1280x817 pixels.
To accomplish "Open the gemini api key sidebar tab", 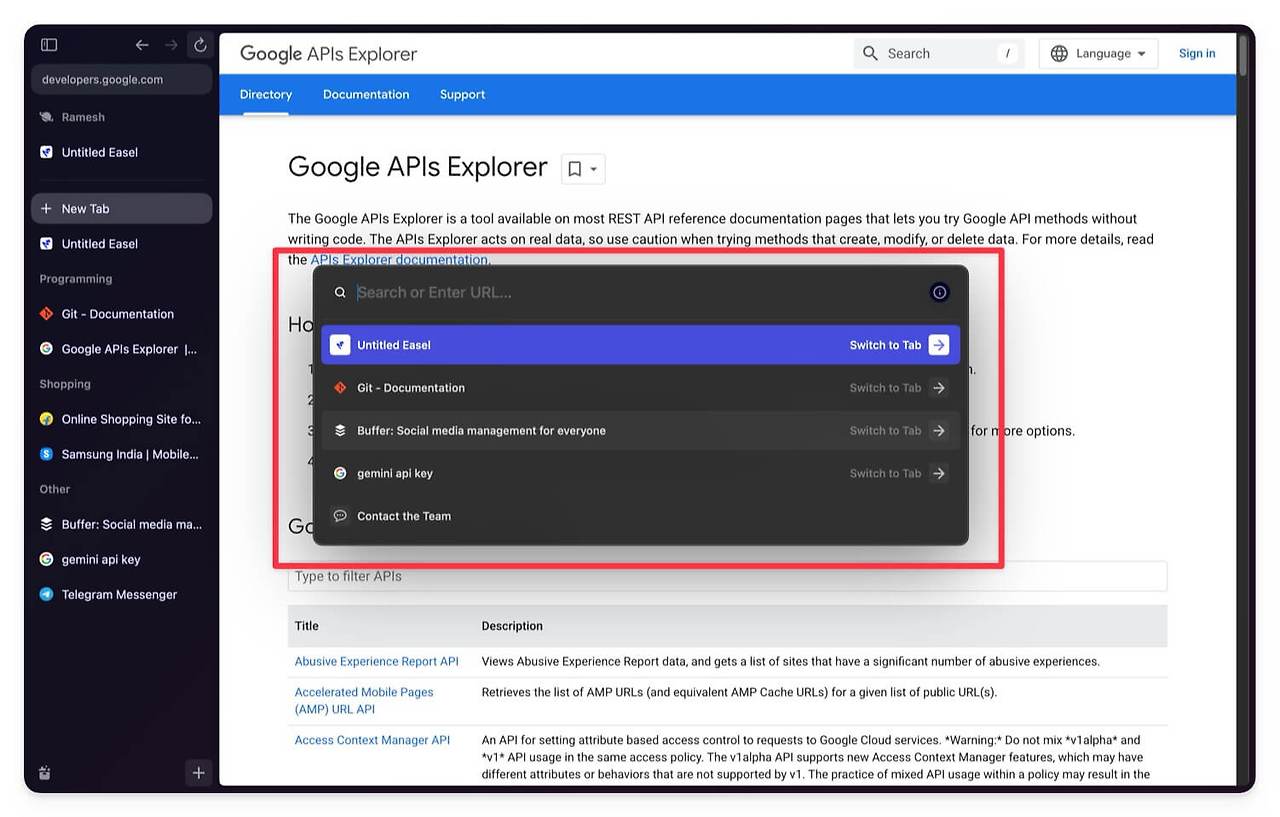I will point(122,559).
